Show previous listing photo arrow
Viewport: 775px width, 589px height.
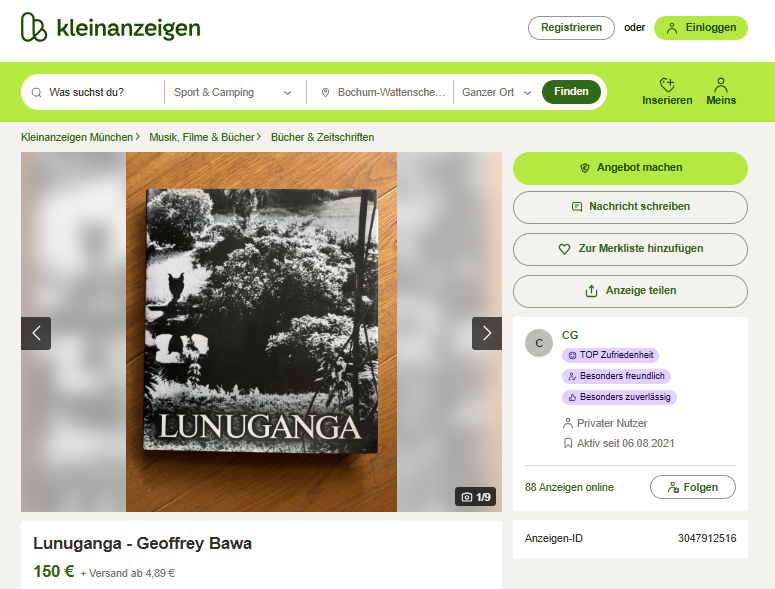36,334
